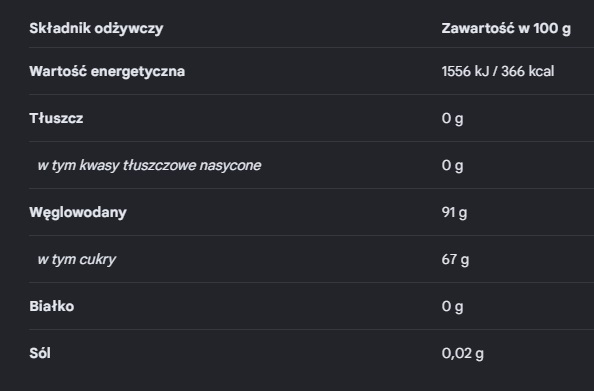This screenshot has height=391, width=594.
Task: Select the 'w tym cukry' label
Action: pyautogui.click(x=77, y=260)
